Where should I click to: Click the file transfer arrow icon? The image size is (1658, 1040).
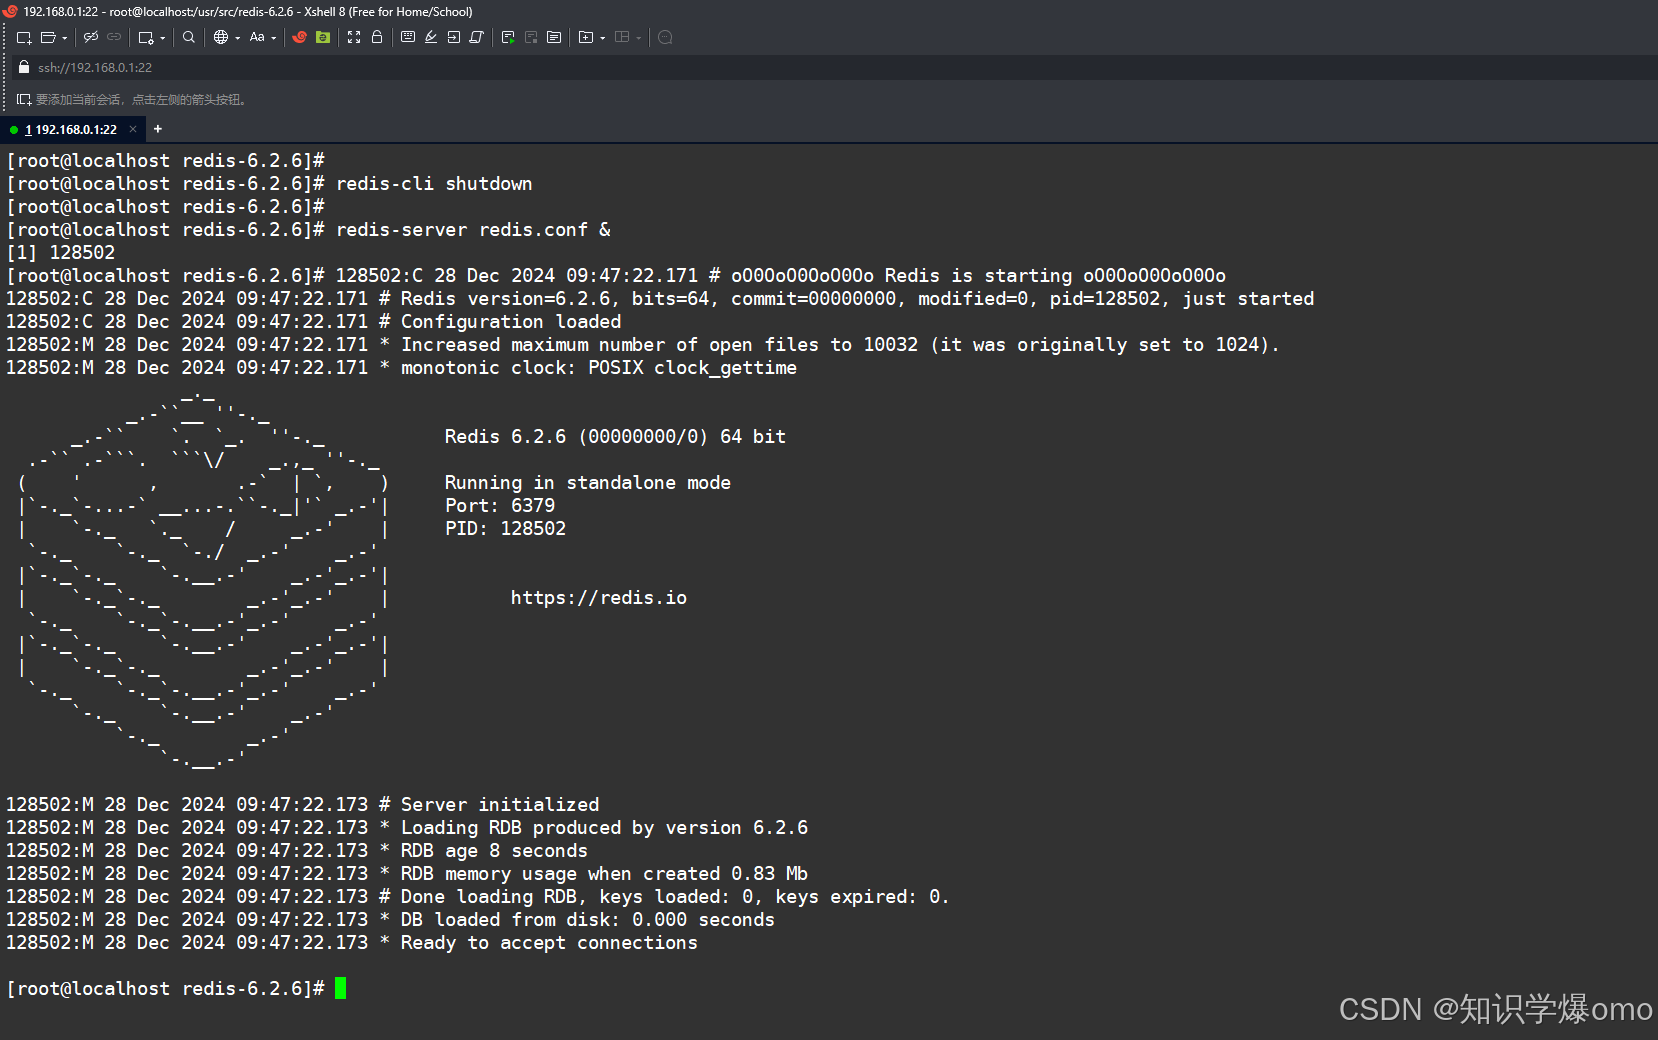coord(454,37)
